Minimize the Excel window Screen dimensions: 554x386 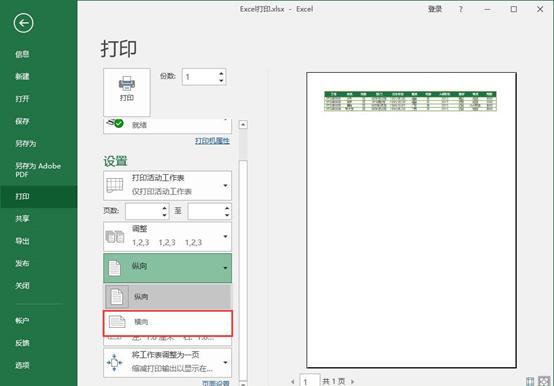point(487,9)
